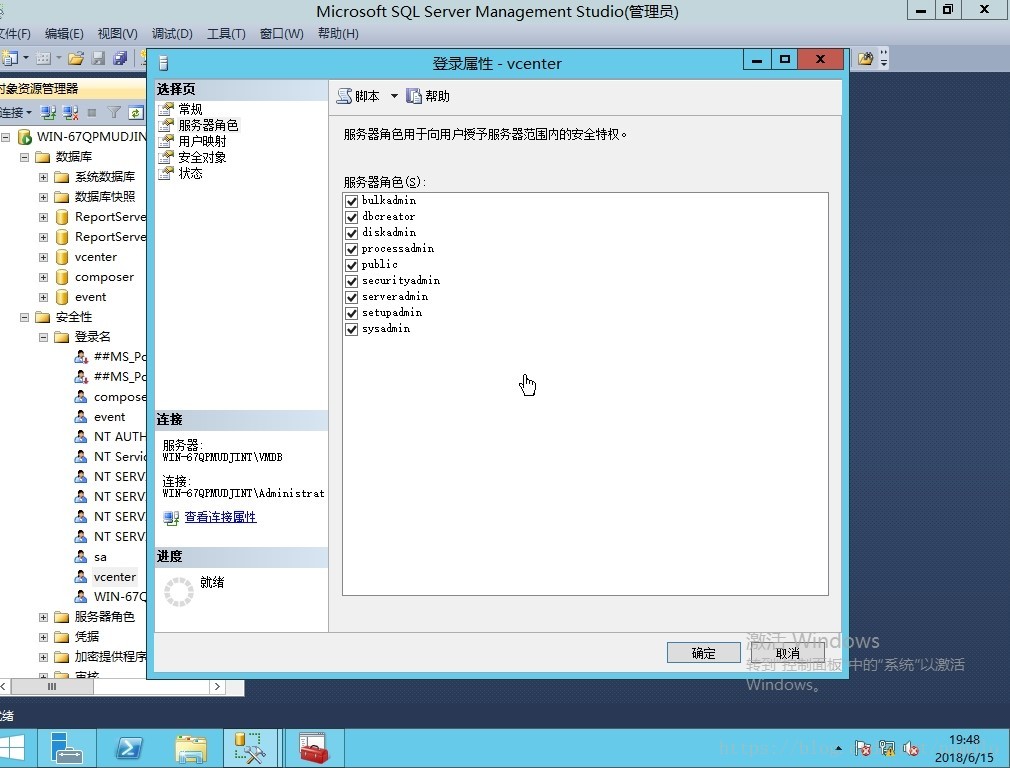
Task: Open the 编辑(E) menu
Action: click(x=64, y=34)
